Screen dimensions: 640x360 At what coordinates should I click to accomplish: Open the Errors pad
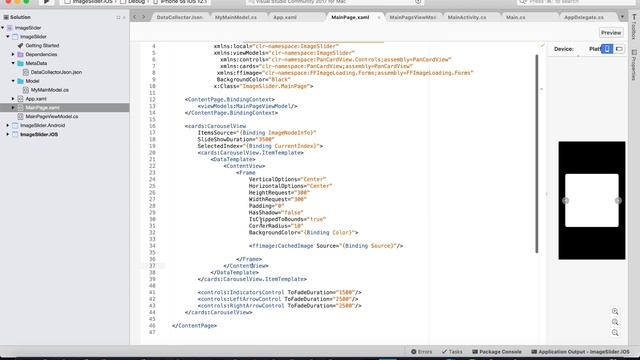(x=421, y=351)
